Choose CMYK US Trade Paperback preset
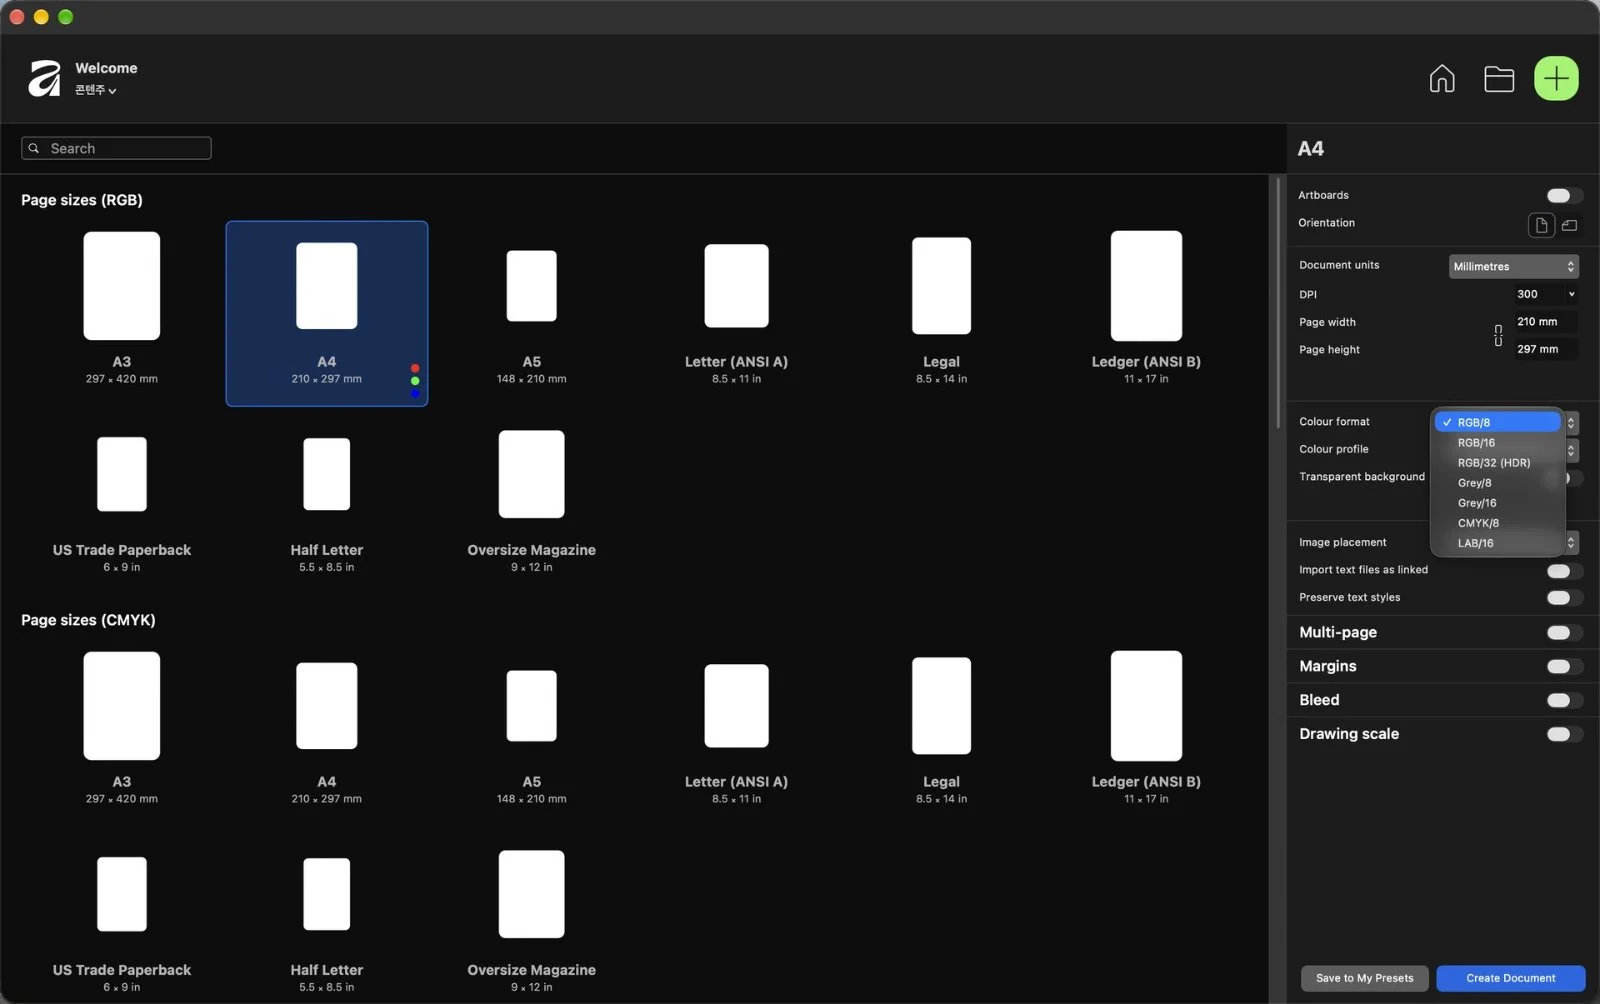This screenshot has height=1004, width=1600. click(122, 924)
